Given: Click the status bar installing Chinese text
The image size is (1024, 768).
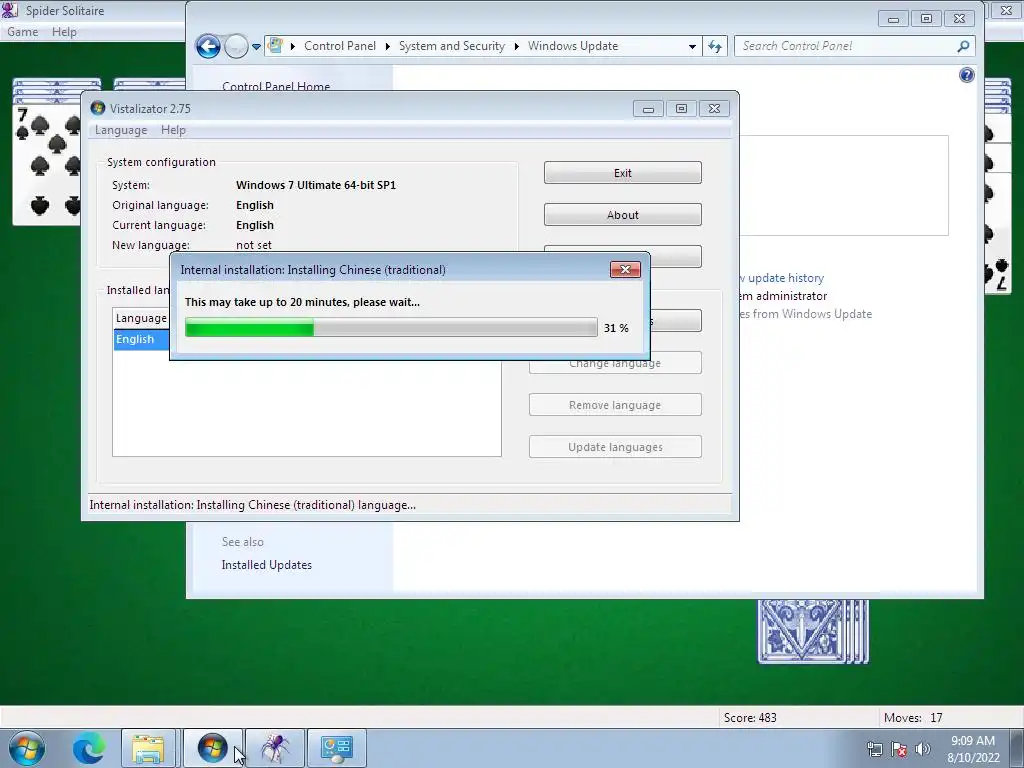Looking at the screenshot, I should click(x=253, y=505).
